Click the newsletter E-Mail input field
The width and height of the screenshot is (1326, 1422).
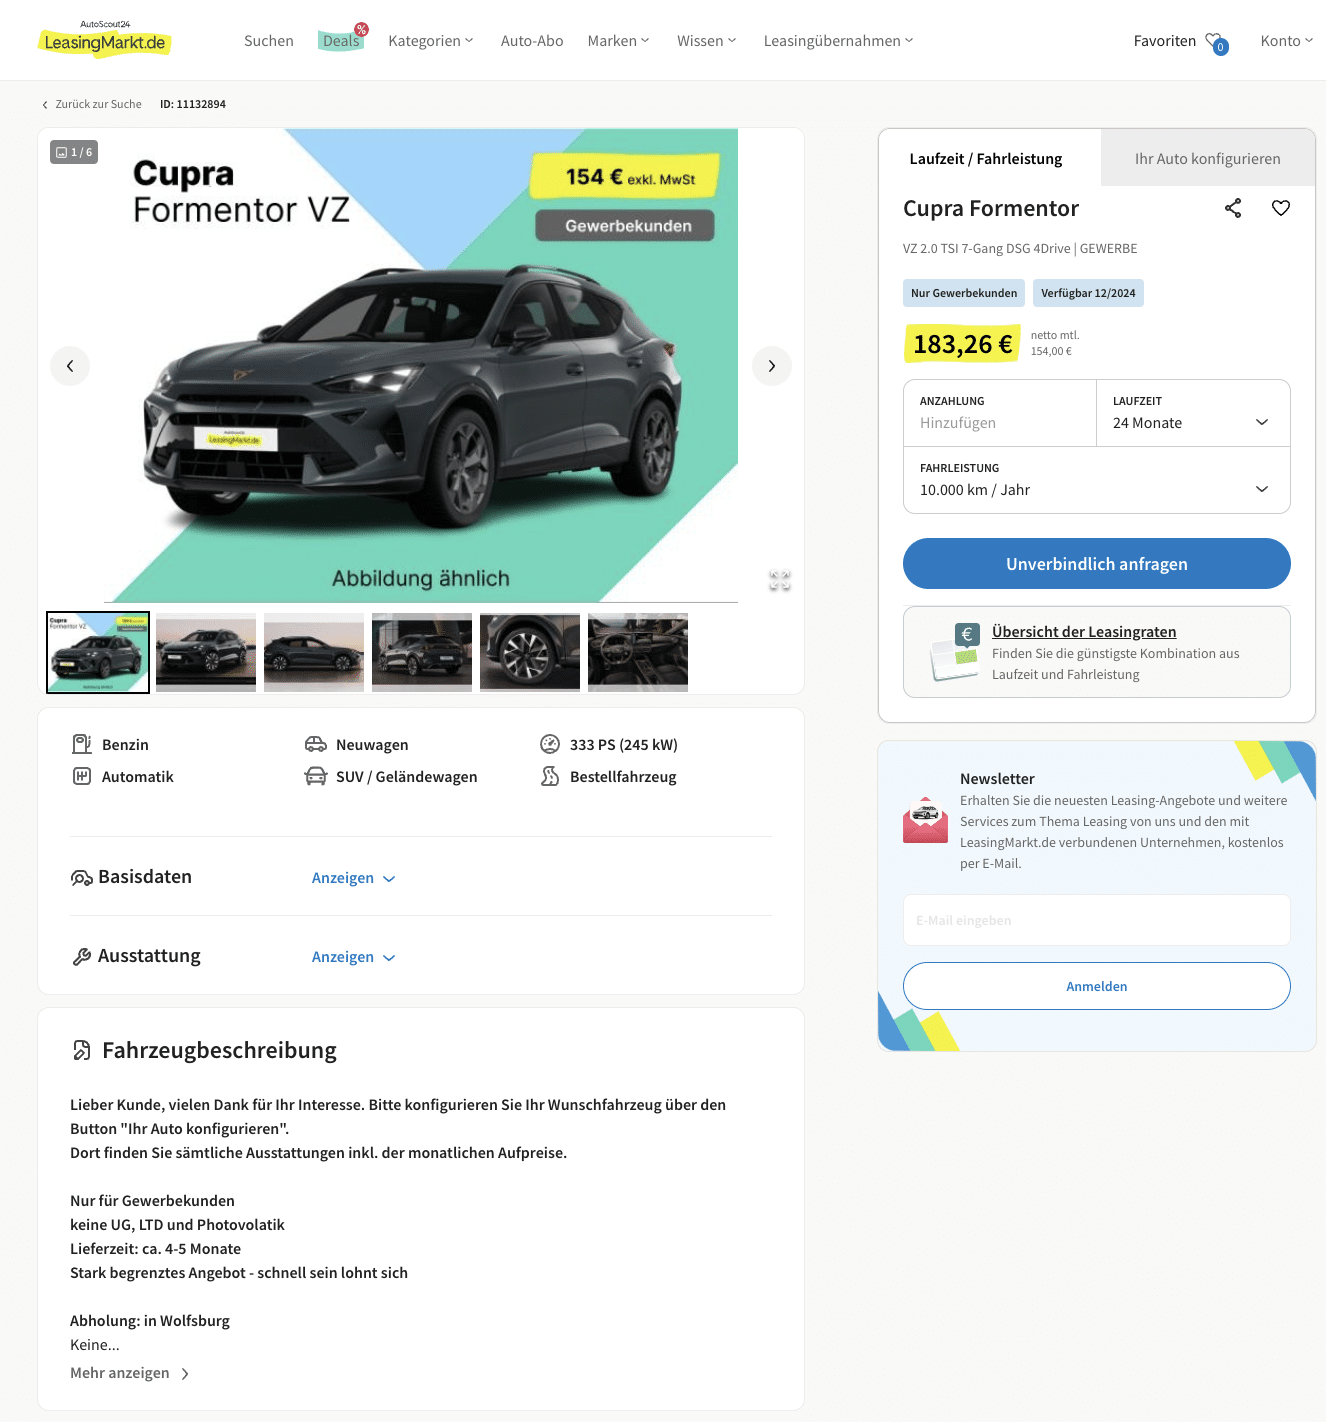[1097, 920]
